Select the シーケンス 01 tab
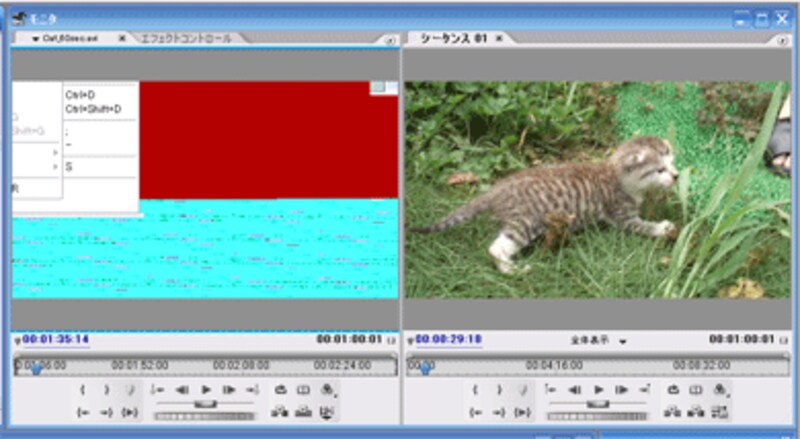800x439 pixels. pos(454,38)
